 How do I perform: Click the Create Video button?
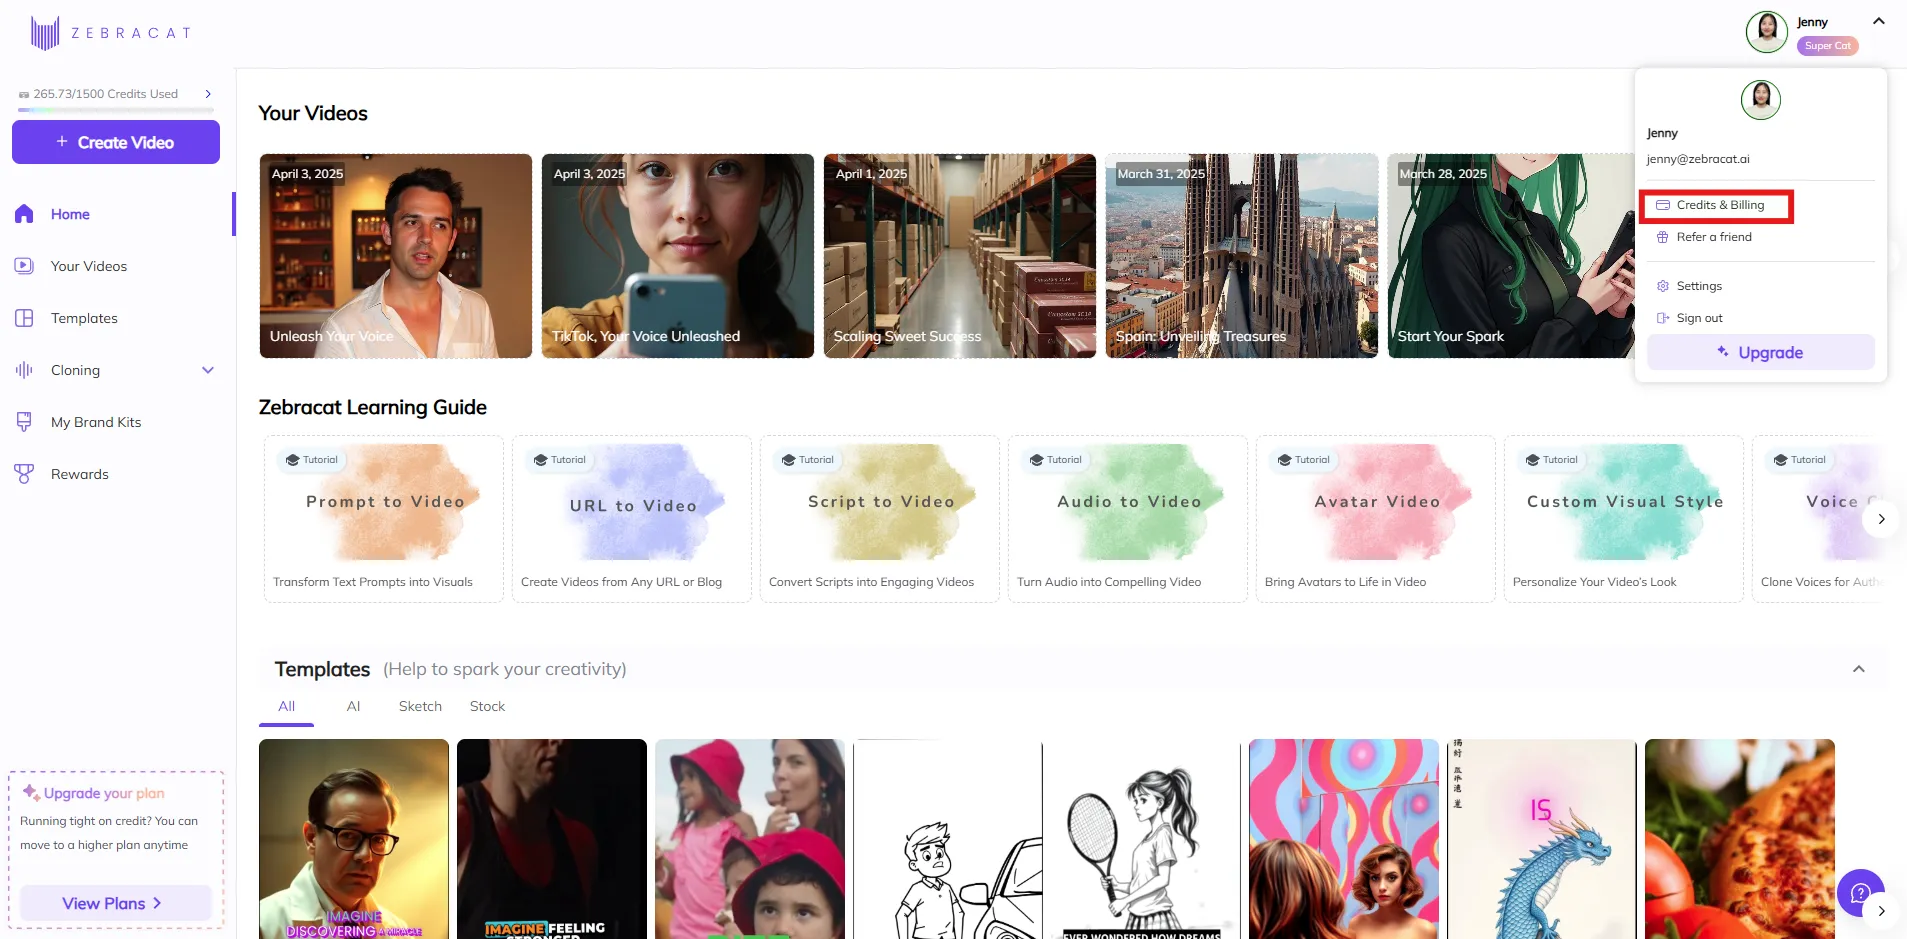point(116,142)
